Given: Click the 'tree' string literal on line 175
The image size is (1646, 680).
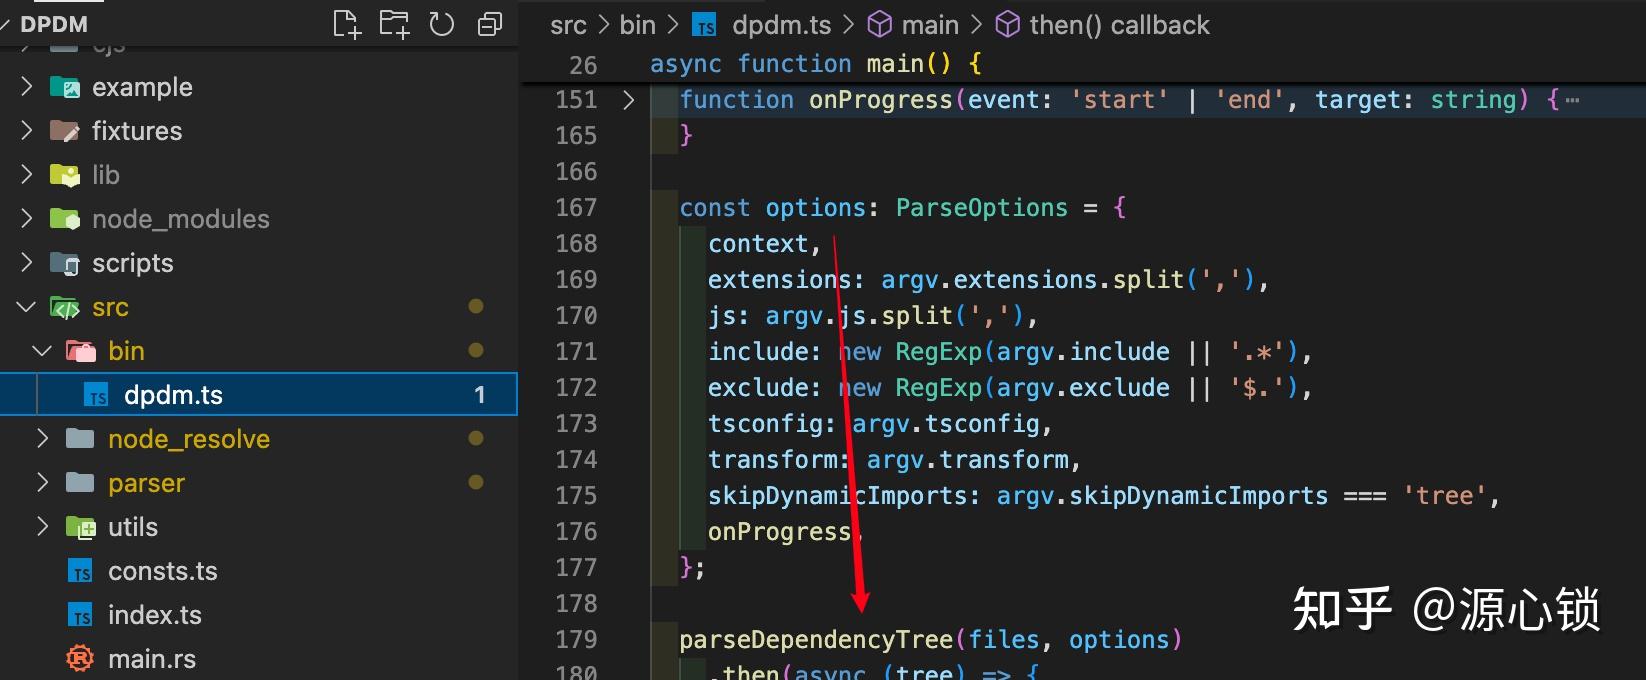Looking at the screenshot, I should [1444, 496].
